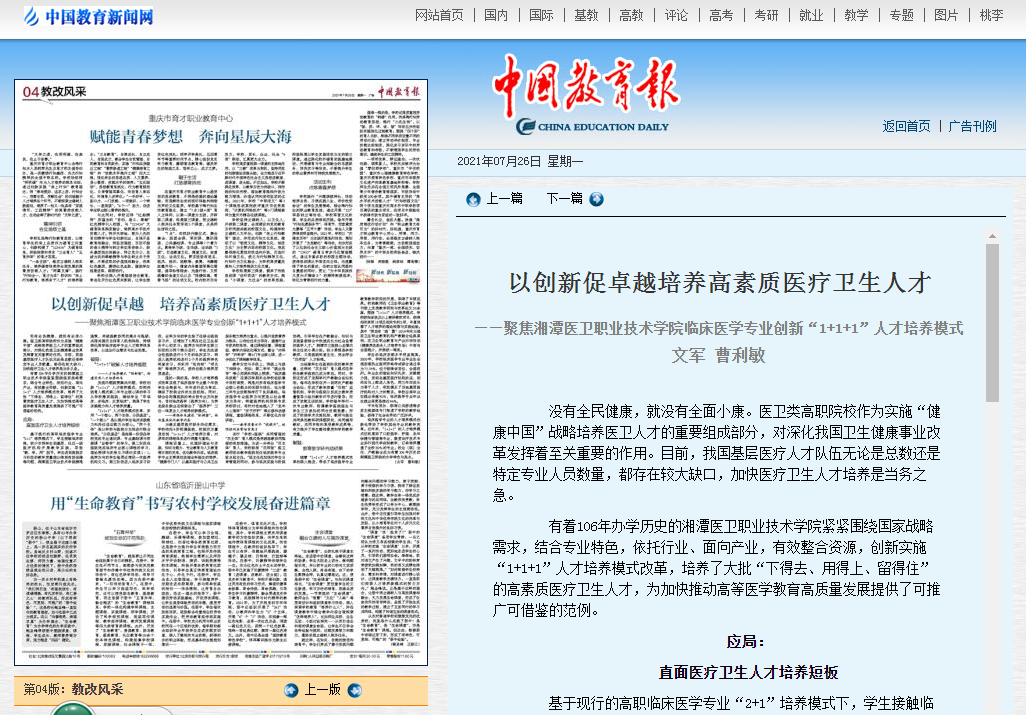The width and height of the screenshot is (1026, 715).
Task: Select 高考 in the top menu
Action: (x=721, y=15)
